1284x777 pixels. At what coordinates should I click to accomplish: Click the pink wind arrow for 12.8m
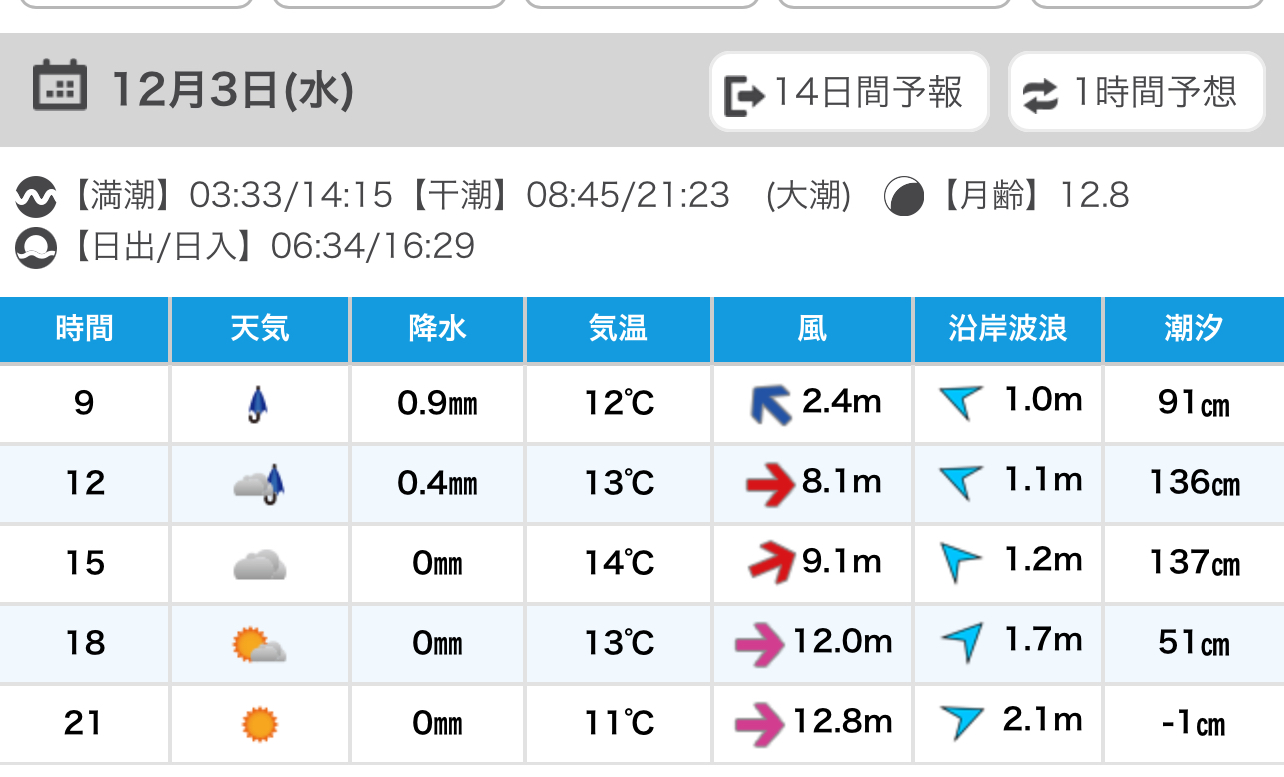click(x=759, y=723)
